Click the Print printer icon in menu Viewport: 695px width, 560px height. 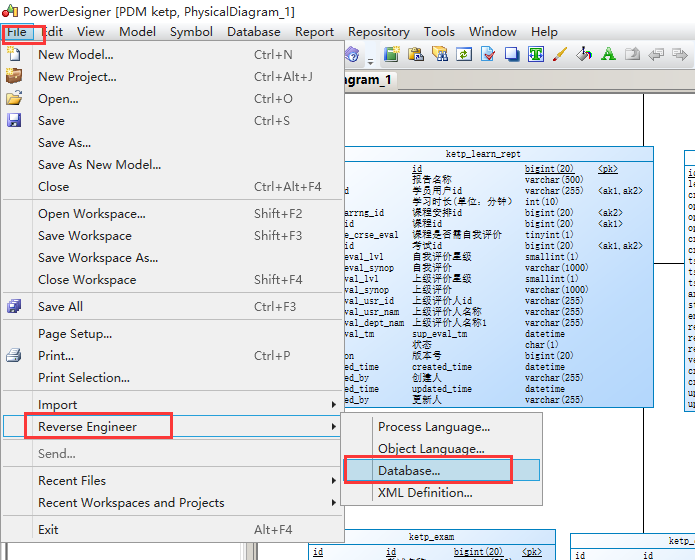(14, 355)
